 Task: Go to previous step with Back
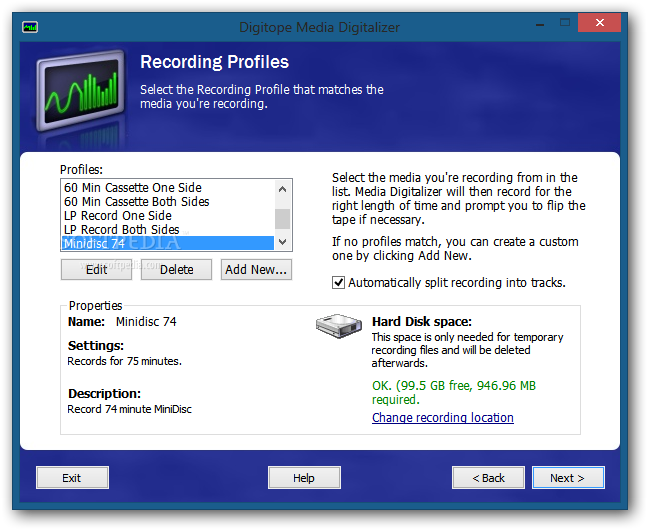[488, 478]
